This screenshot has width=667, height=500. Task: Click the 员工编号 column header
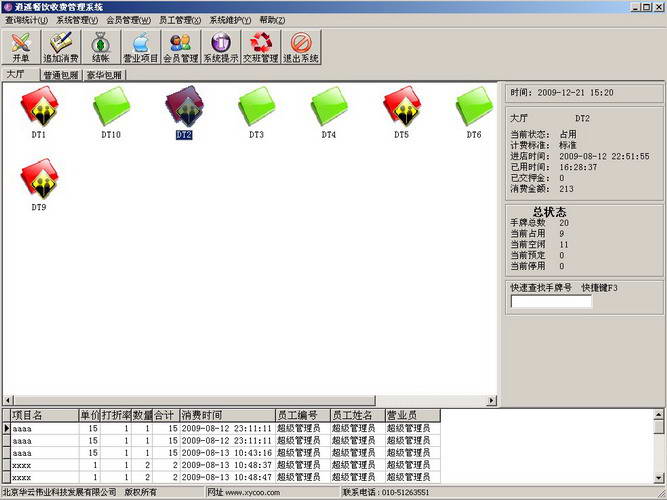coord(303,415)
